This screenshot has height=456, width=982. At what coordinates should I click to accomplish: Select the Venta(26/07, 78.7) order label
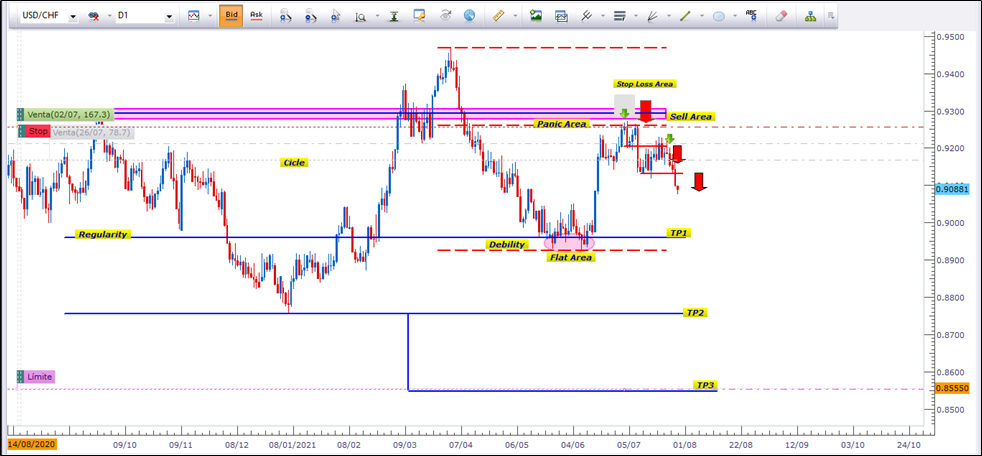click(92, 132)
